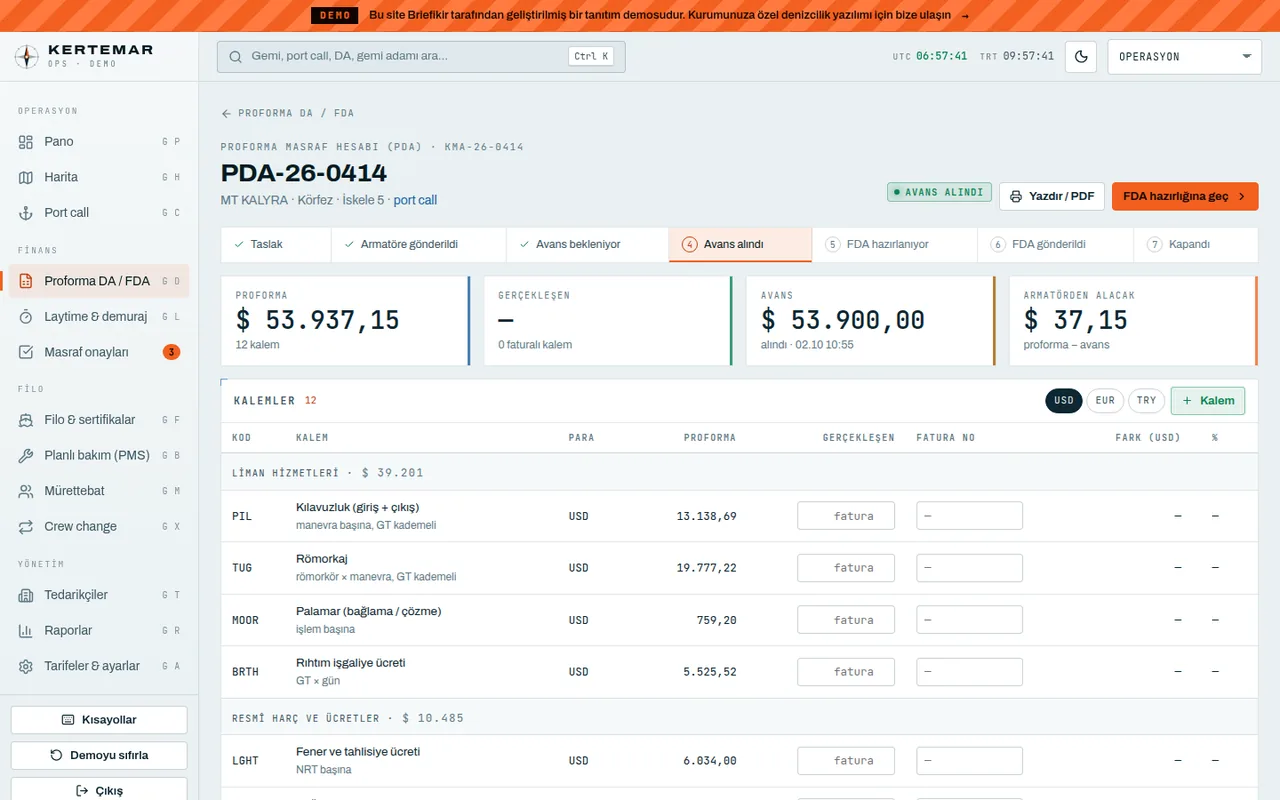Click the Tarifeler & ayarlar gear icon
The image size is (1280, 800).
26,666
